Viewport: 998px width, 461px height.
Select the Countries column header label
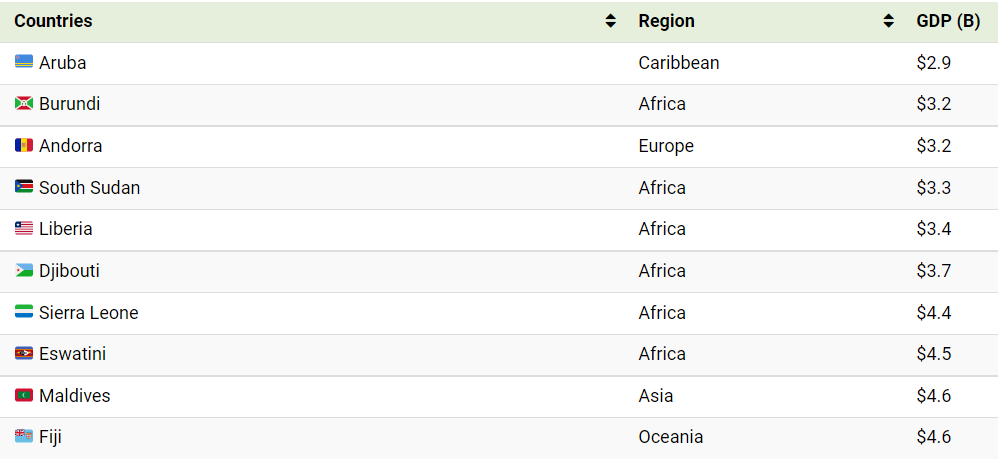click(53, 21)
